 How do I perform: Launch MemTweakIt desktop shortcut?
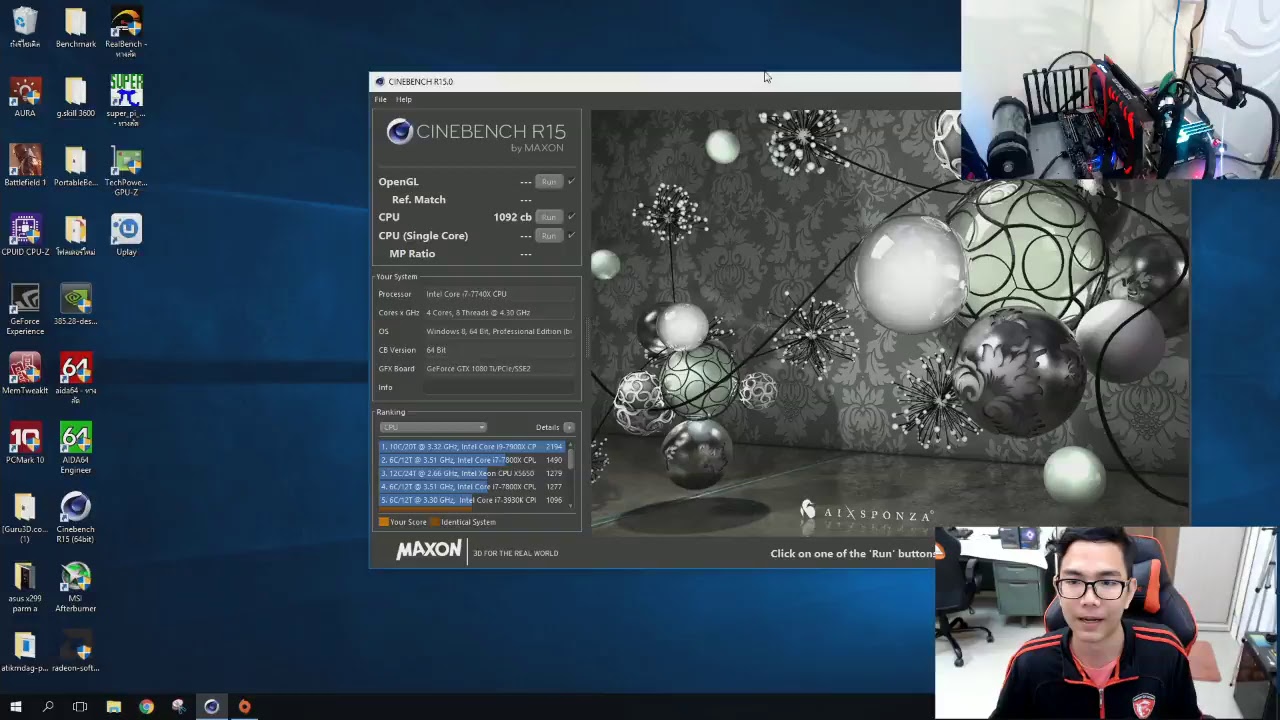pos(25,374)
